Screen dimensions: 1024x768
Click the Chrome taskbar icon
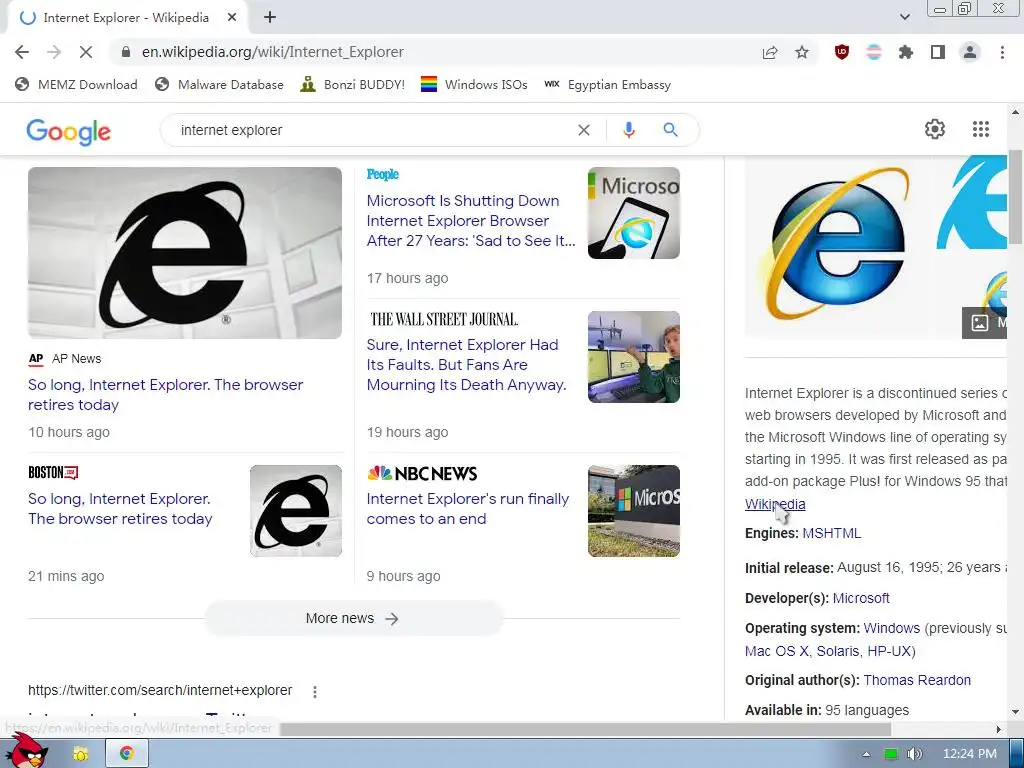pos(127,754)
